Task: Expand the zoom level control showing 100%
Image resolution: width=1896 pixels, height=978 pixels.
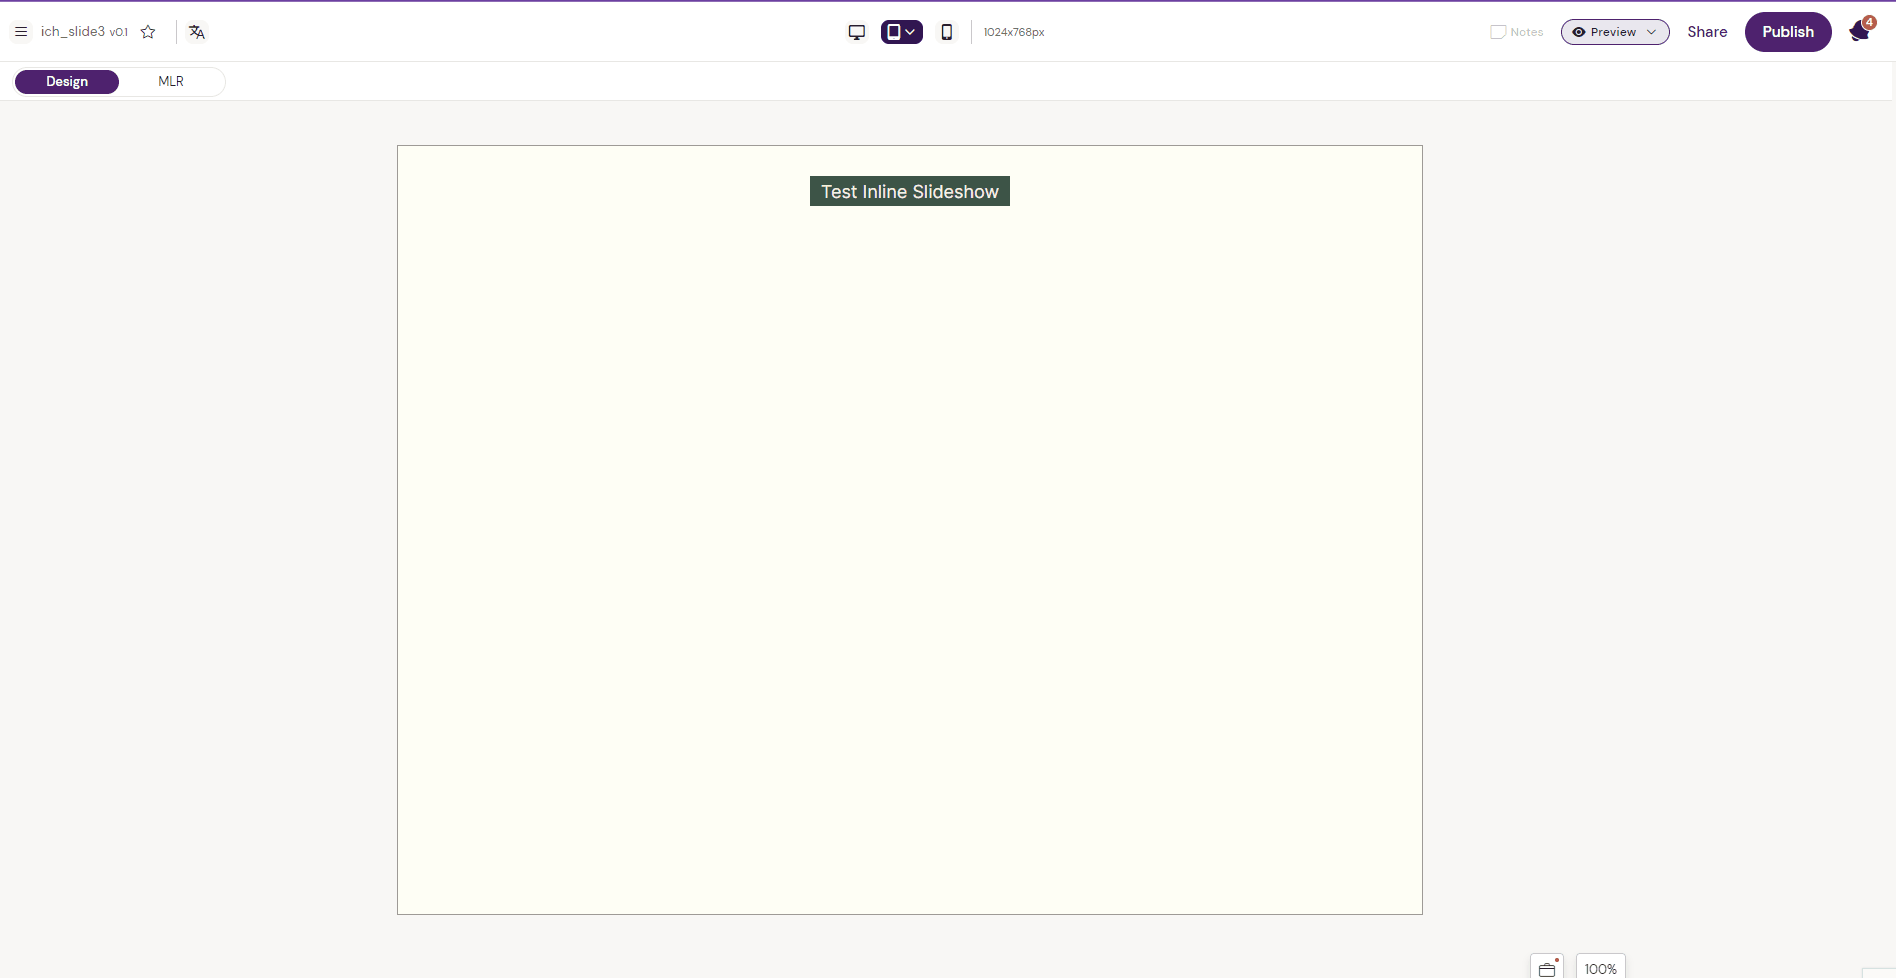Action: pyautogui.click(x=1601, y=967)
